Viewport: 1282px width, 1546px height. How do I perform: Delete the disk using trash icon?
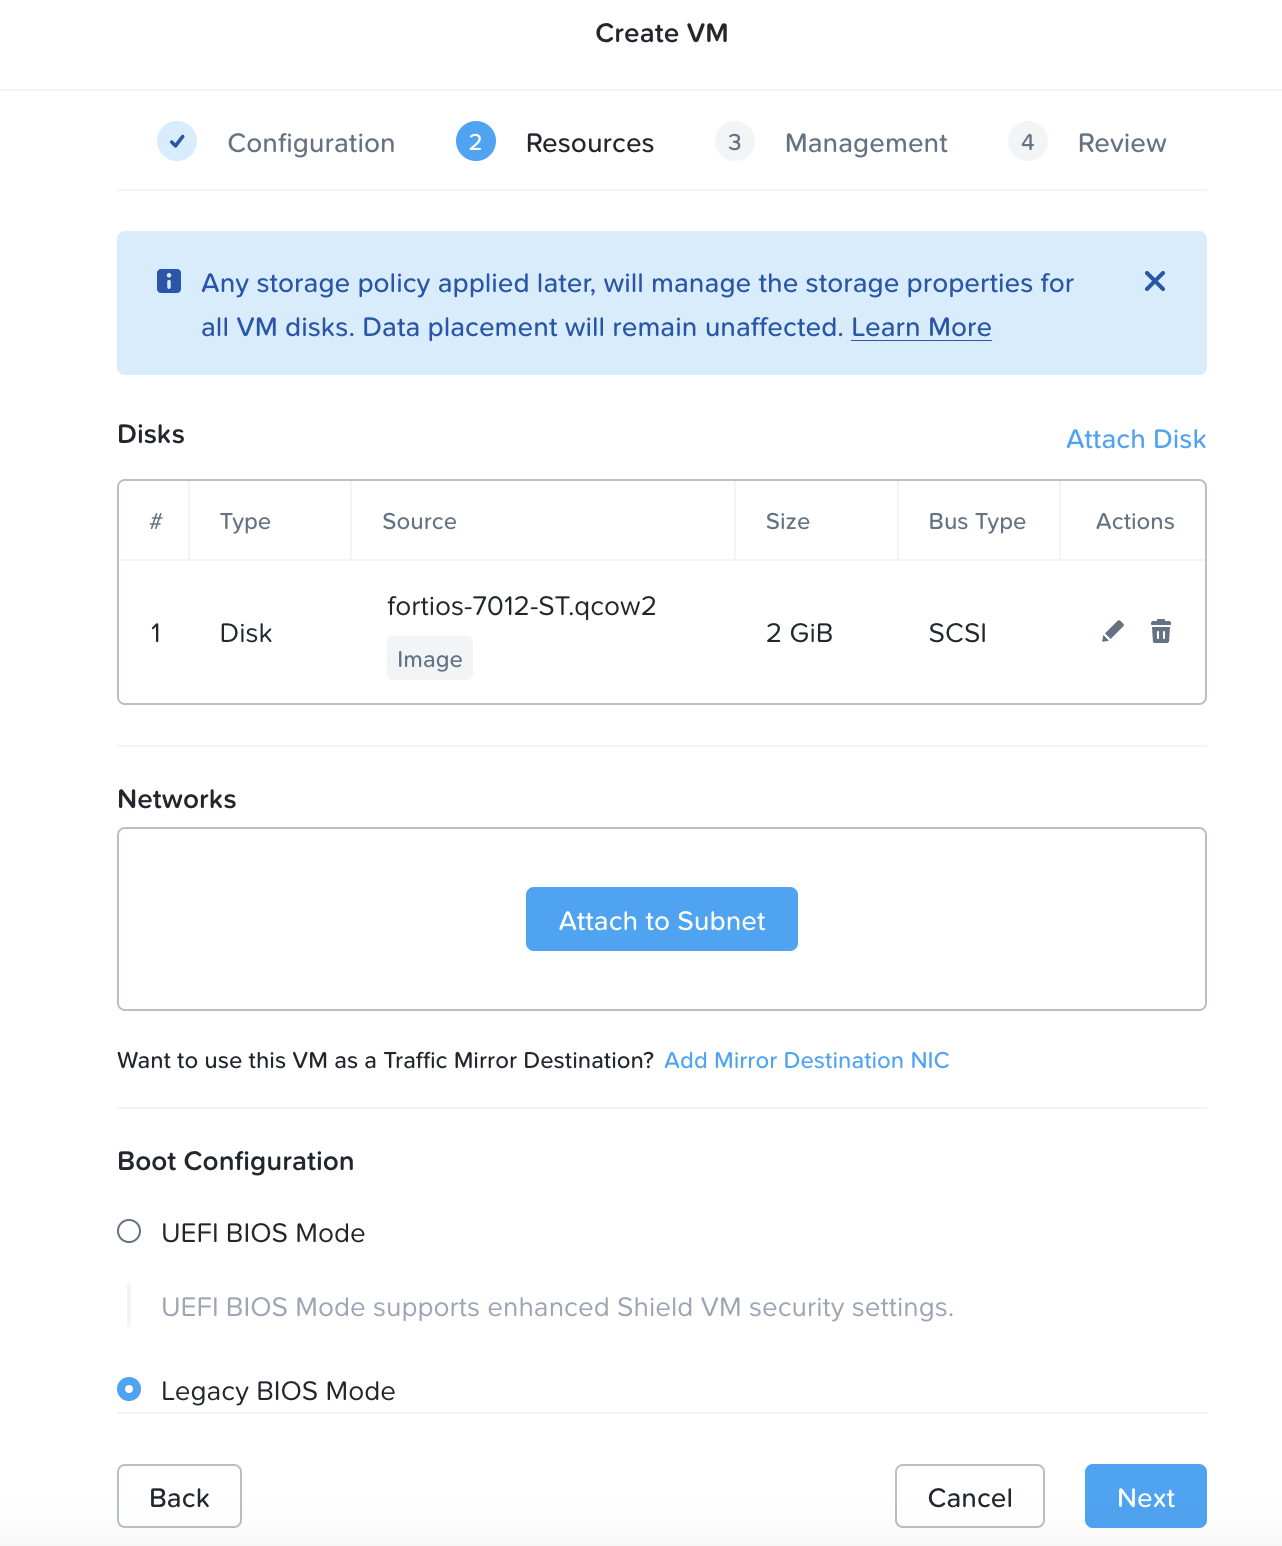[1160, 631]
